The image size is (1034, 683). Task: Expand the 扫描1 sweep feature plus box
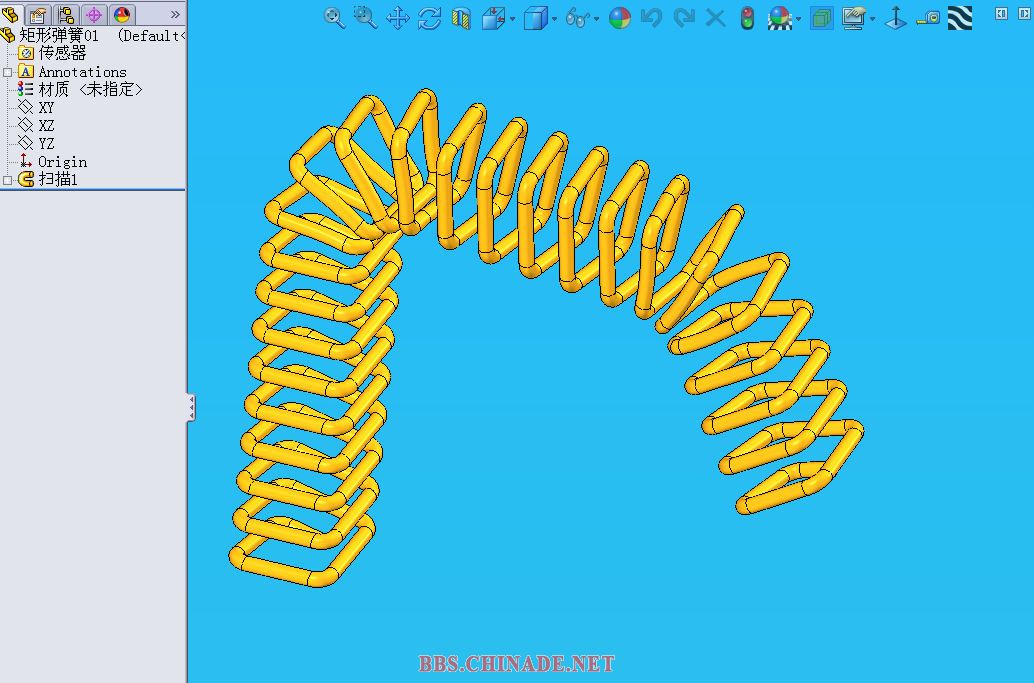[7, 180]
